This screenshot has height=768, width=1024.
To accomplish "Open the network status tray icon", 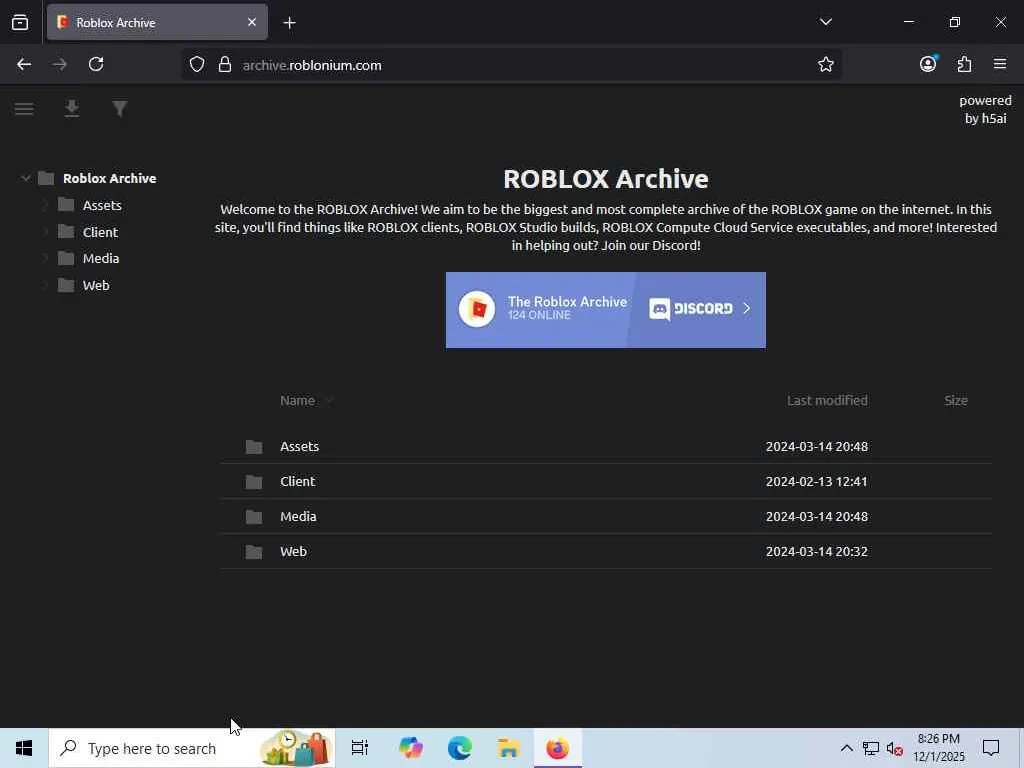I will coord(871,748).
